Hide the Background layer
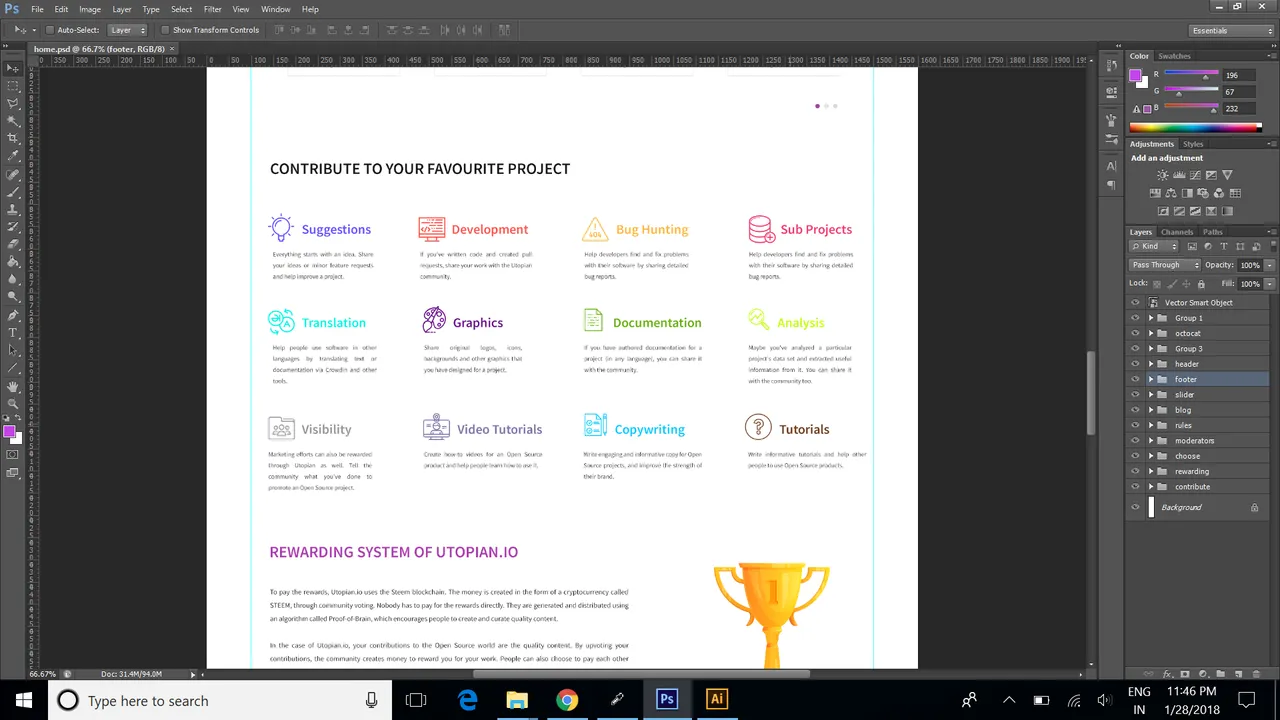This screenshot has height=720, width=1280. (x=1135, y=507)
